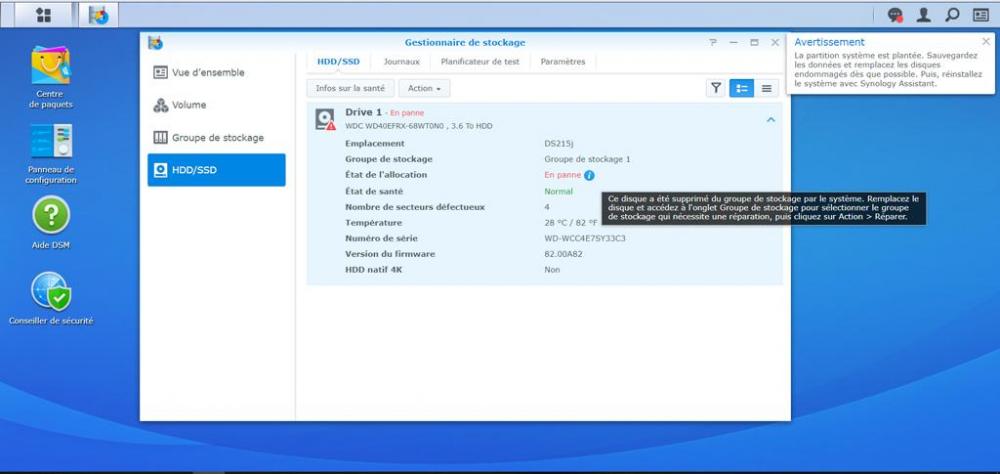Viewport: 1000px width, 474px height.
Task: Click the notifications chat bubble icon
Action: 895,15
